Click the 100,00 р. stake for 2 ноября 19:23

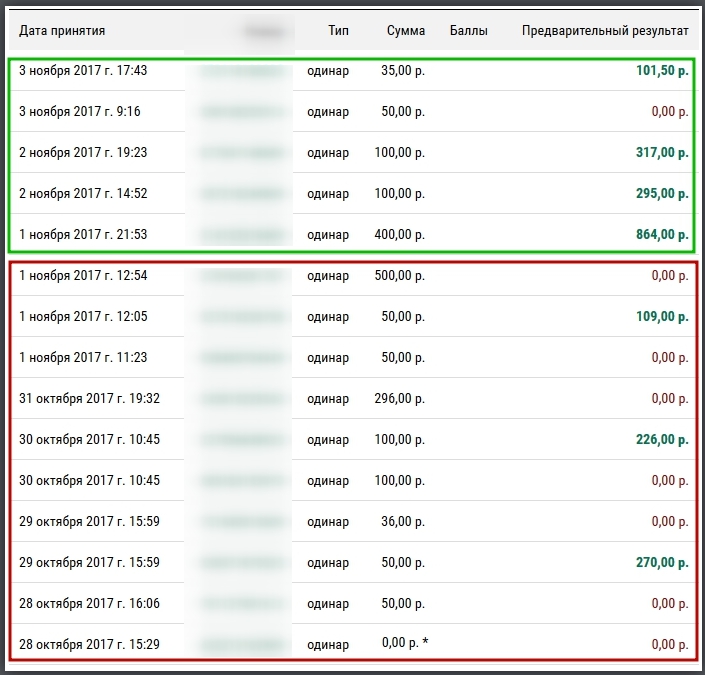[400, 152]
